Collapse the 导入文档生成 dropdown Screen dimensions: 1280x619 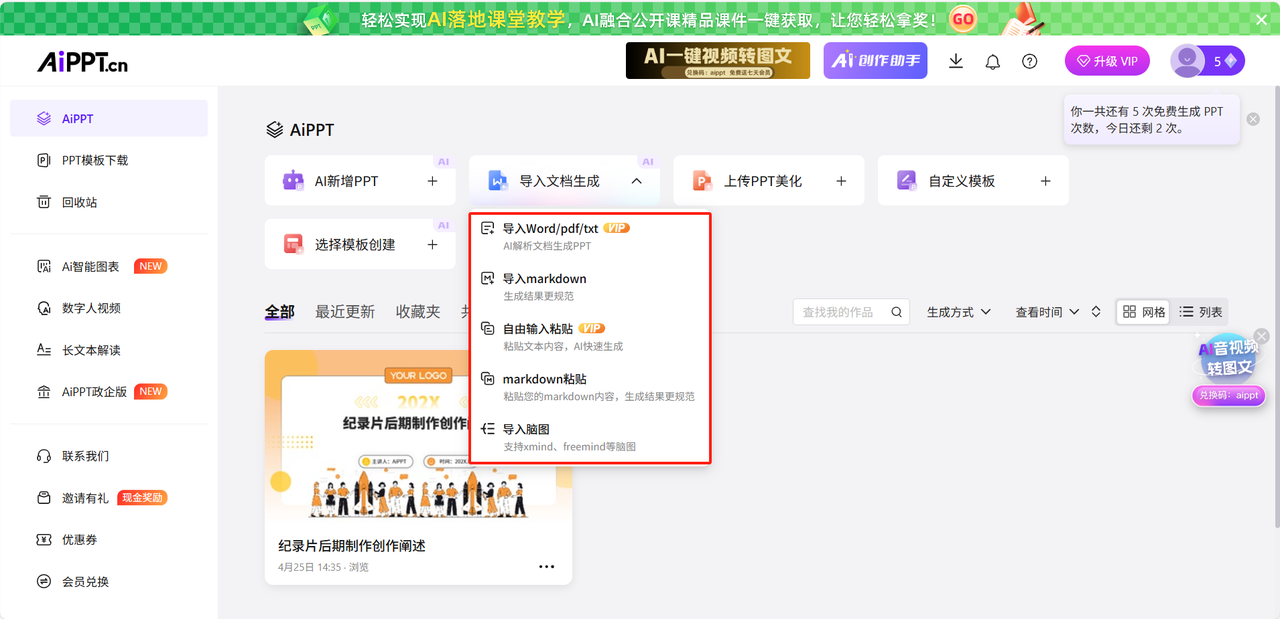(636, 181)
